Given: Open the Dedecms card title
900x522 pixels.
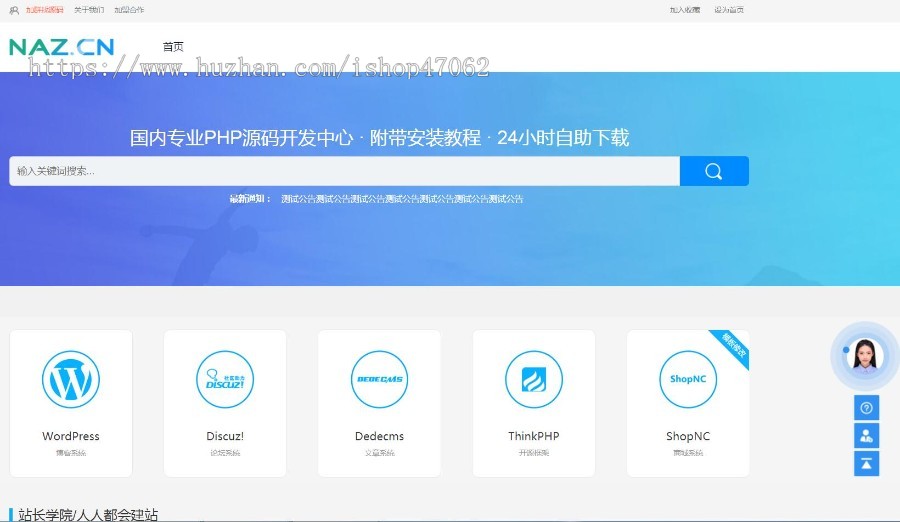Looking at the screenshot, I should (x=379, y=436).
